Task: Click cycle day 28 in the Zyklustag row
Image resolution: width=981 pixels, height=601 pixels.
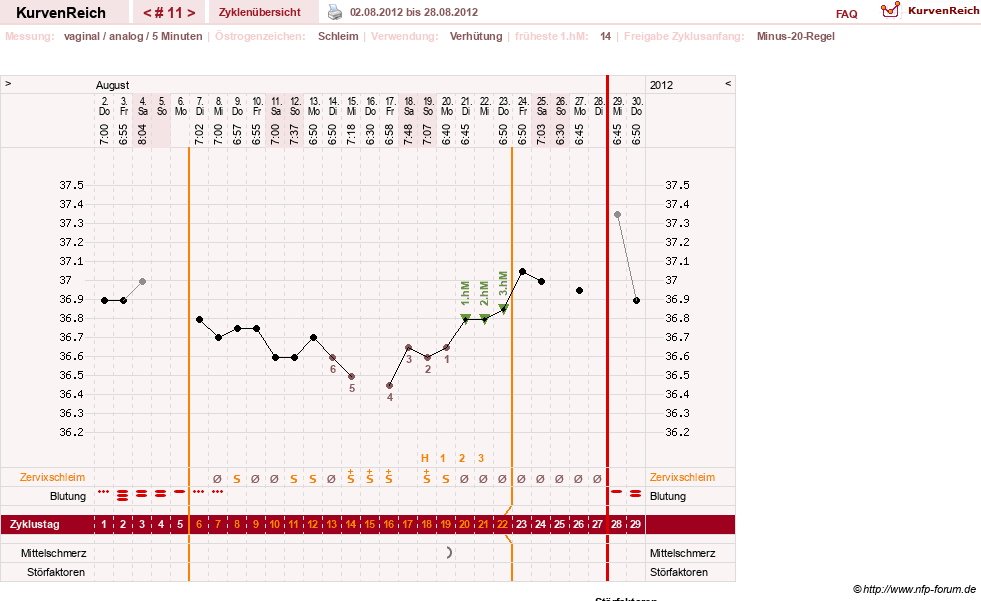Action: [x=617, y=524]
